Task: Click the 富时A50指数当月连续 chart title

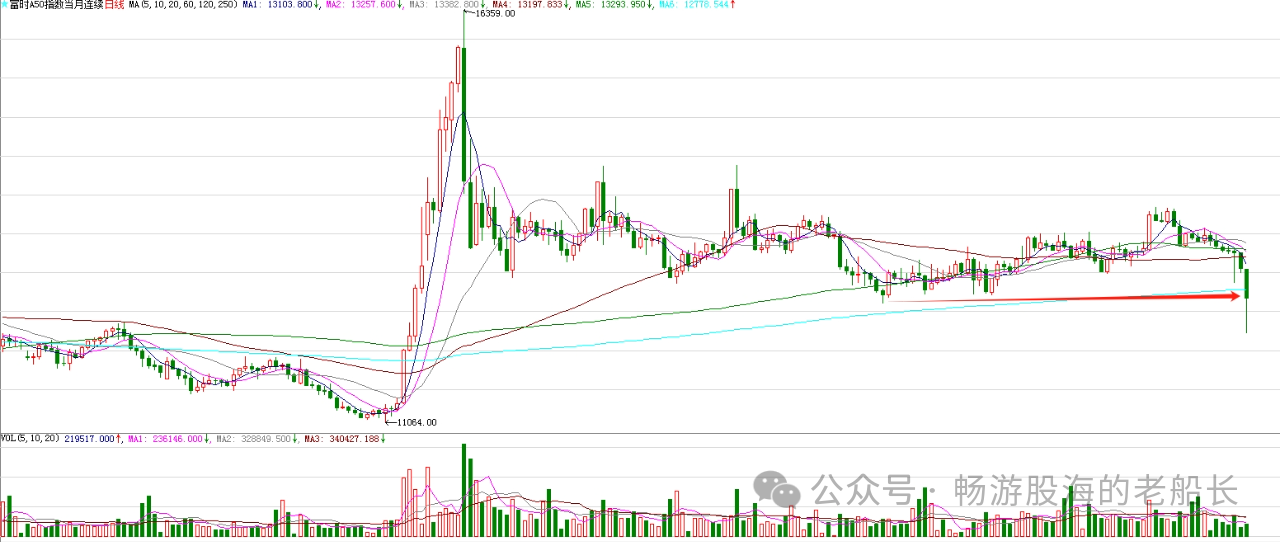Action: click(x=55, y=5)
